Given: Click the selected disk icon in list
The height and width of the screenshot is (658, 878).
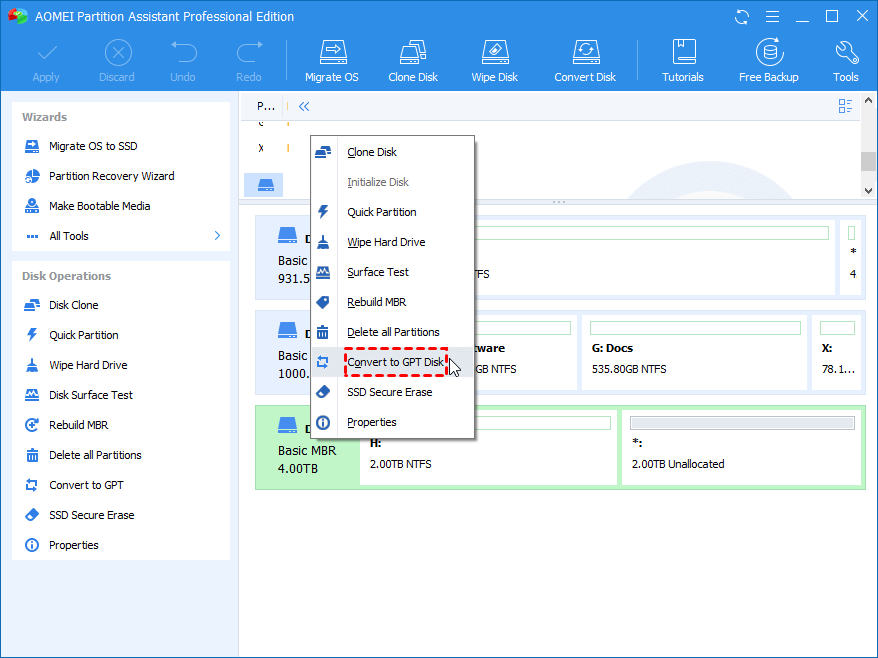Looking at the screenshot, I should pos(264,185).
